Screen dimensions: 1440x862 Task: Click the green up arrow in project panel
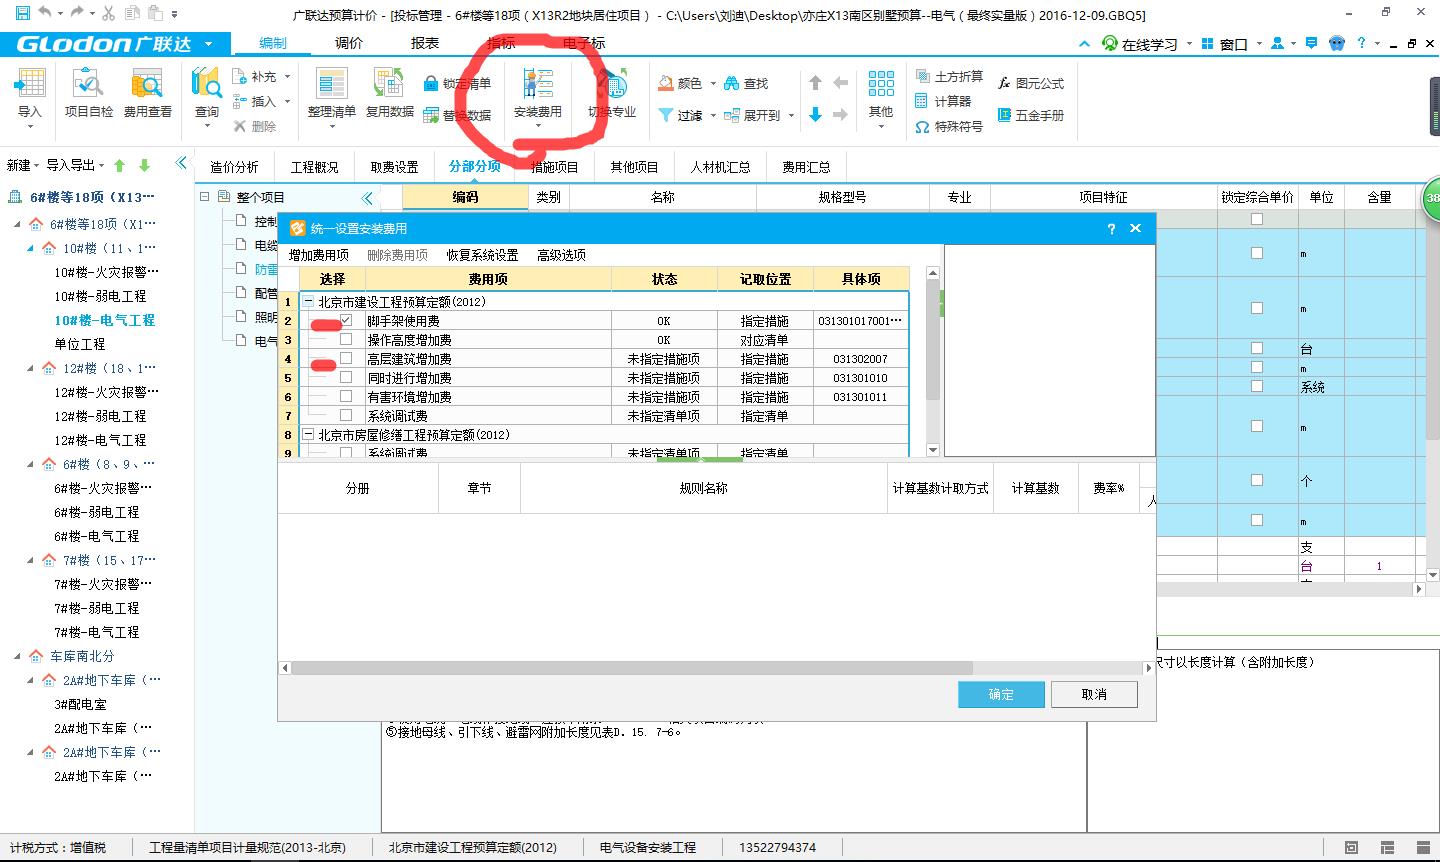tap(120, 165)
